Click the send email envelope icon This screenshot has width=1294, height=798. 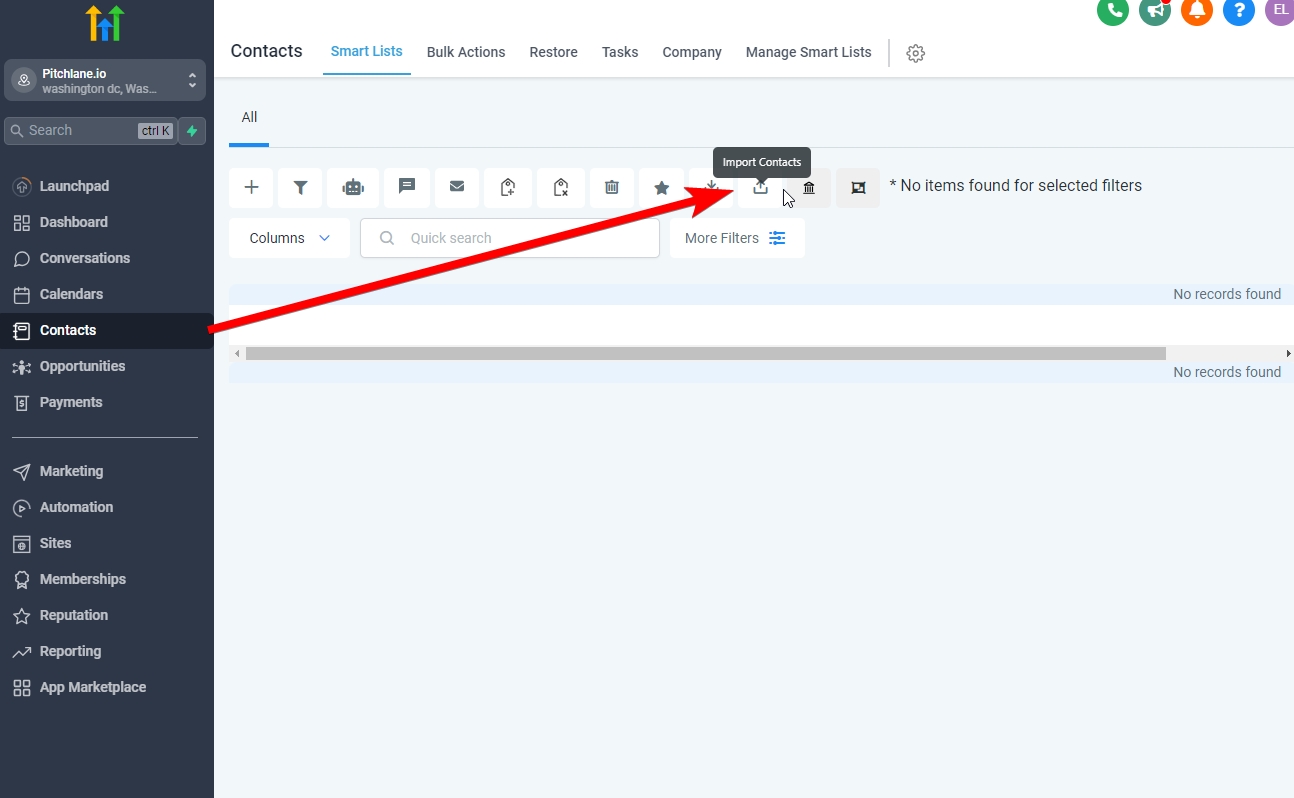[457, 187]
